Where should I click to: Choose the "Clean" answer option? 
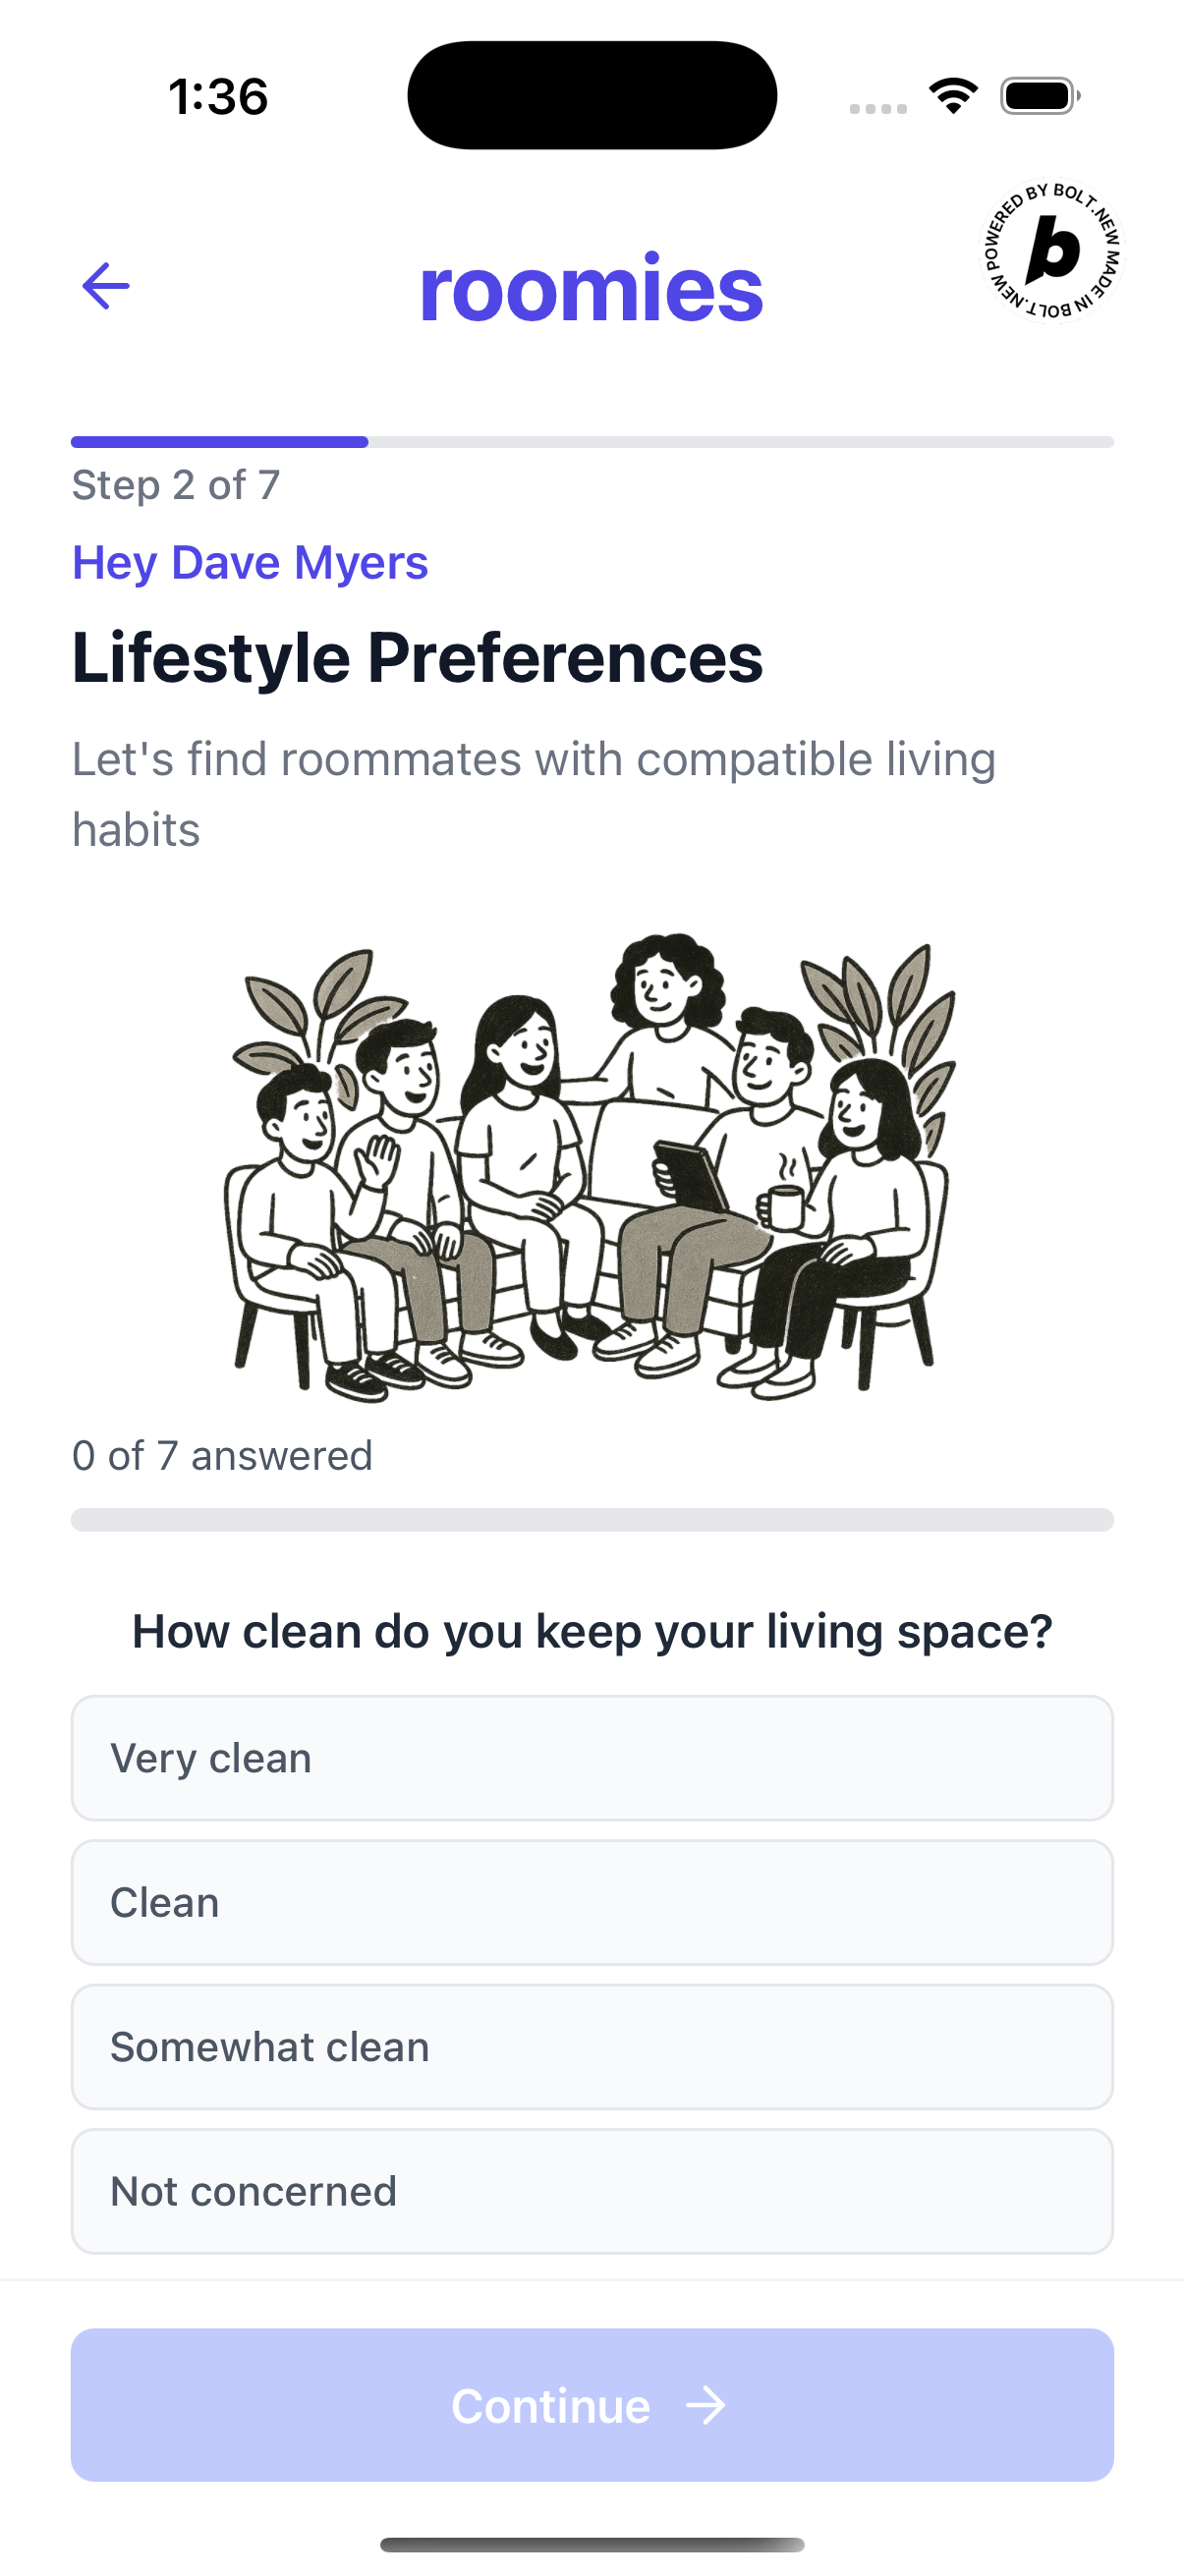pos(592,1902)
